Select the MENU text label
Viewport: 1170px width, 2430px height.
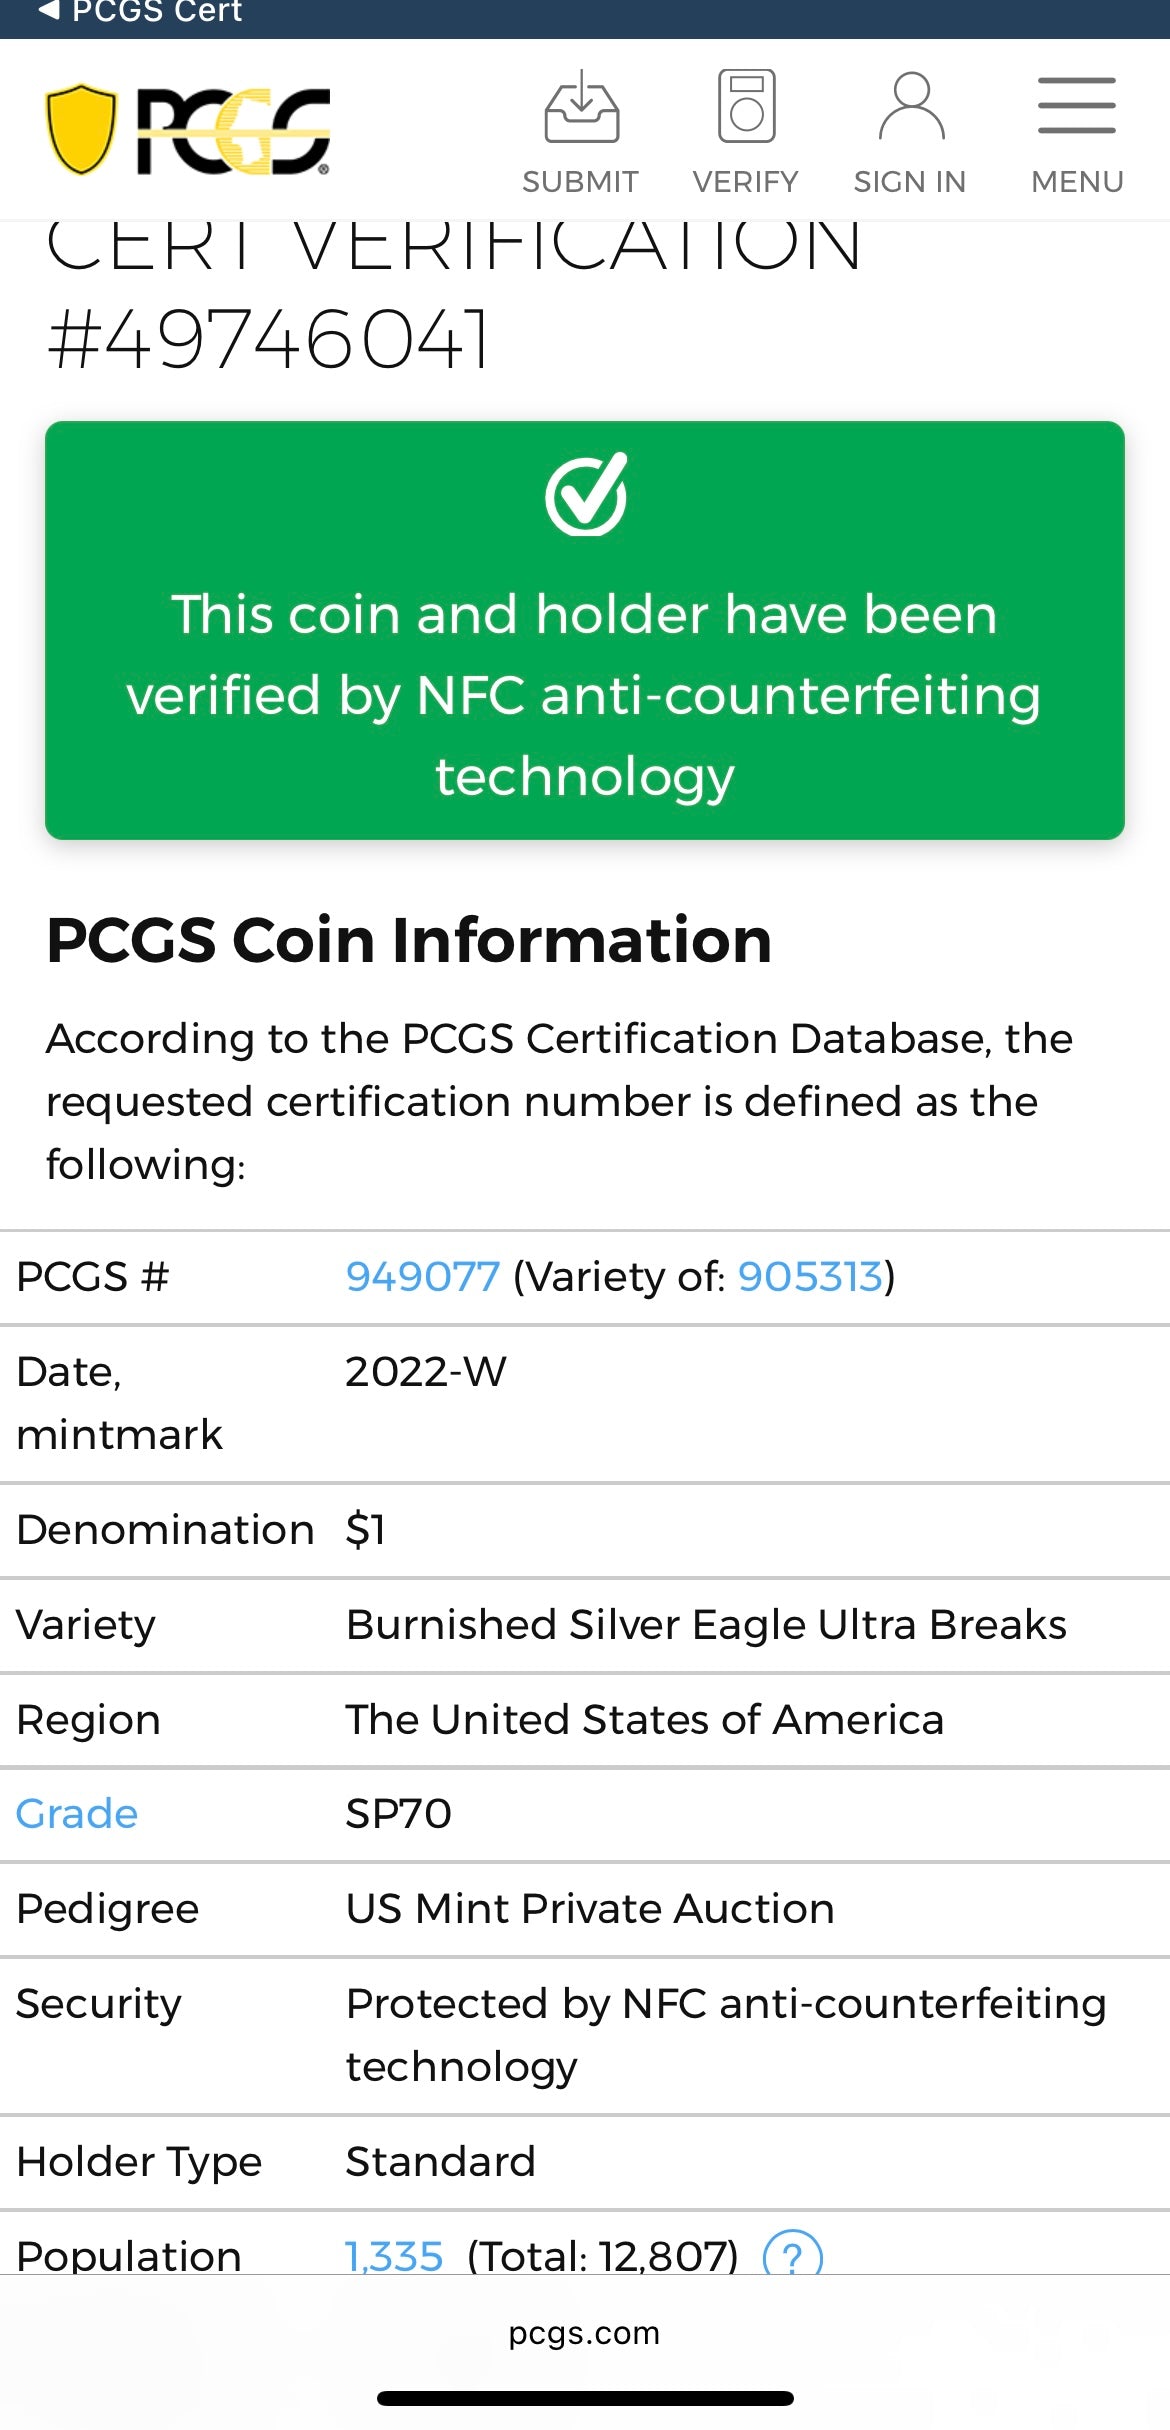1076,181
